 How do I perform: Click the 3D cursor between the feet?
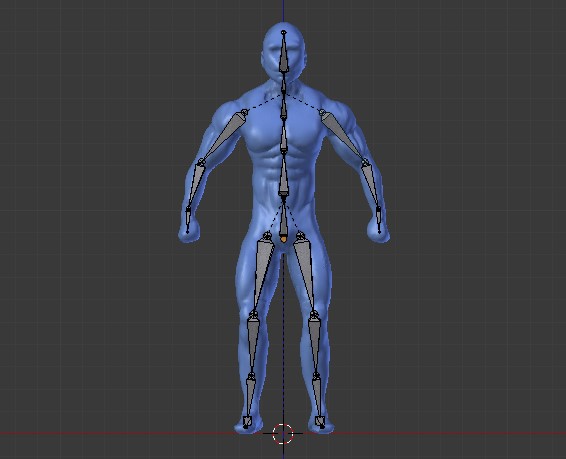[x=283, y=433]
